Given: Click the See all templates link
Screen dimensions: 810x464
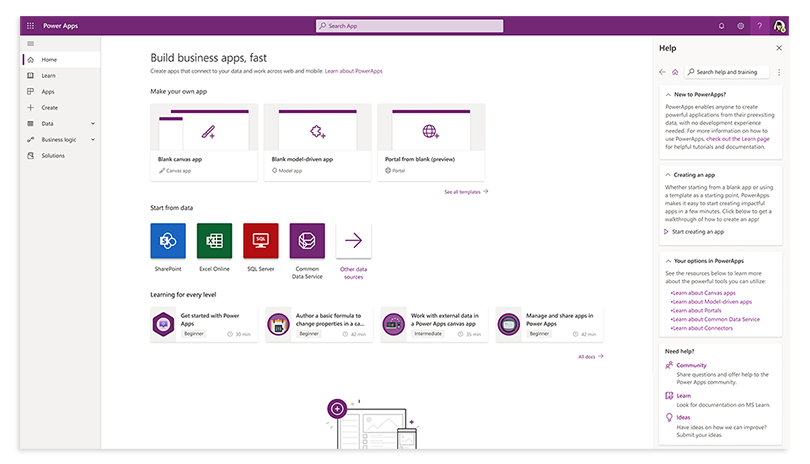Looking at the screenshot, I should pos(466,191).
